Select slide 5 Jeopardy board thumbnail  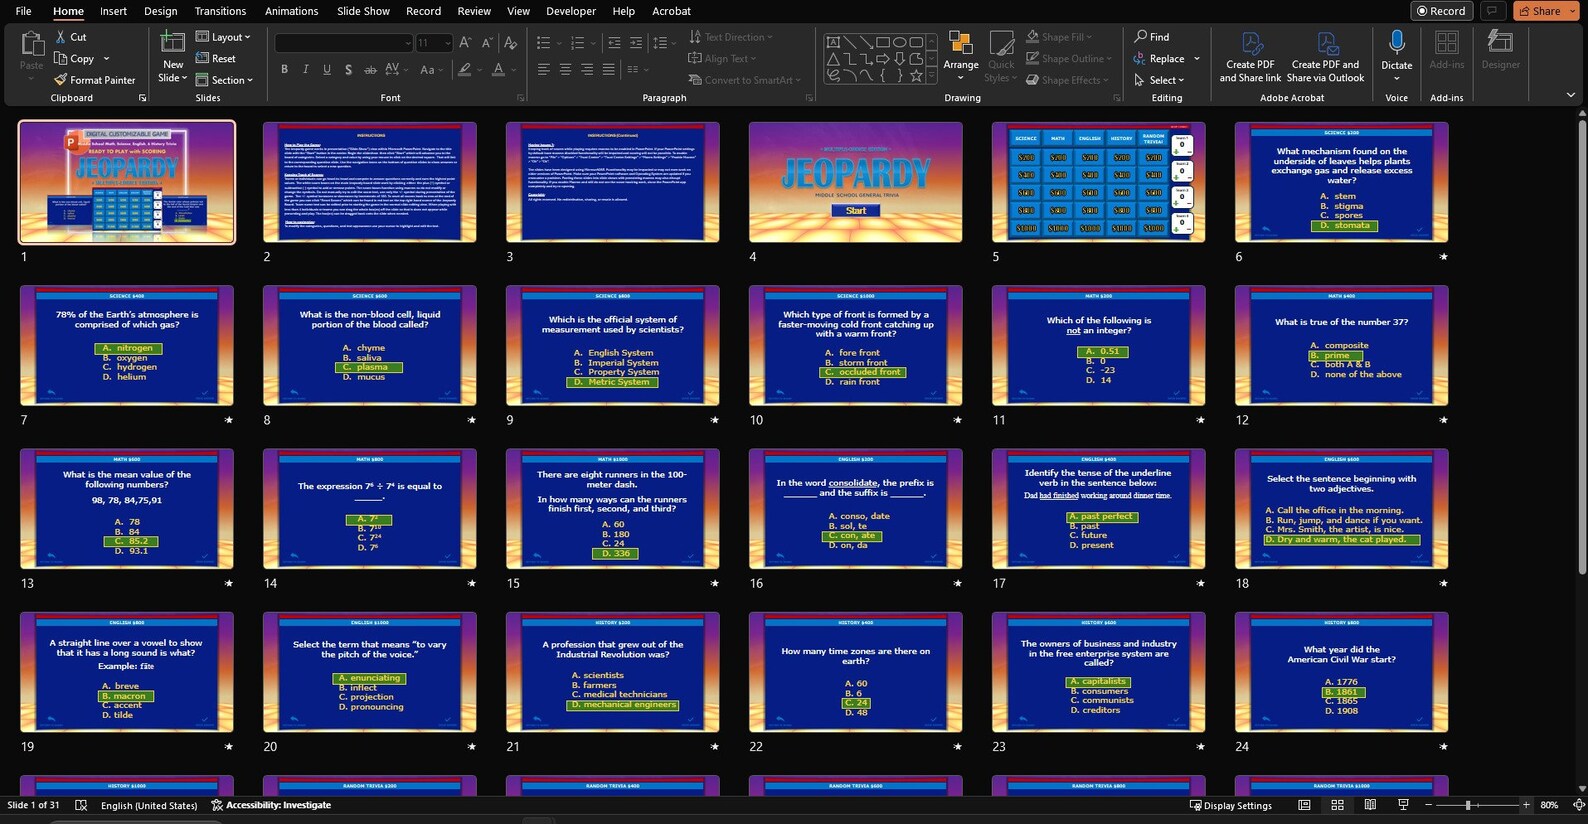(x=1098, y=182)
